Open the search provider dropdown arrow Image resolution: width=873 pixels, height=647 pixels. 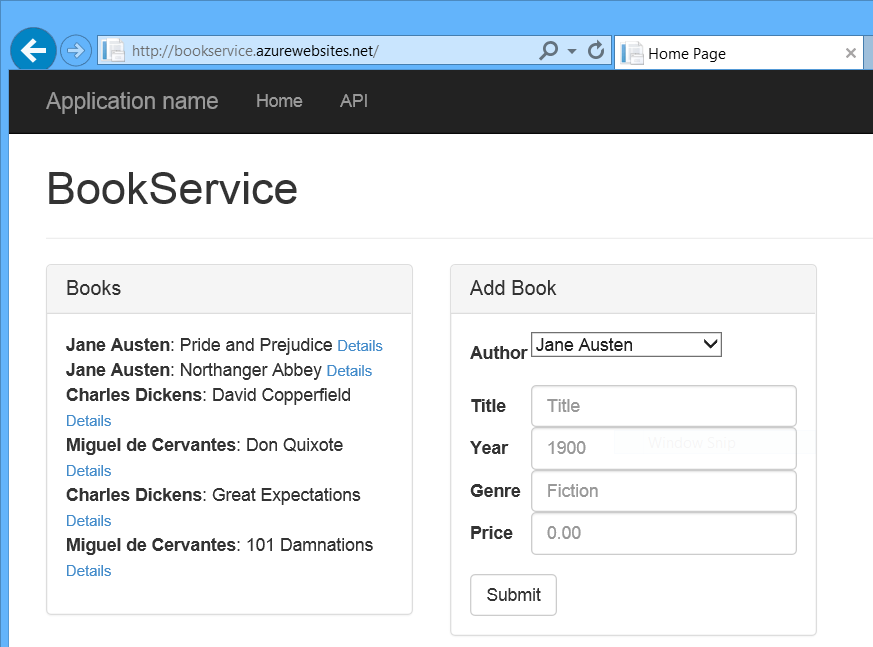pos(570,50)
